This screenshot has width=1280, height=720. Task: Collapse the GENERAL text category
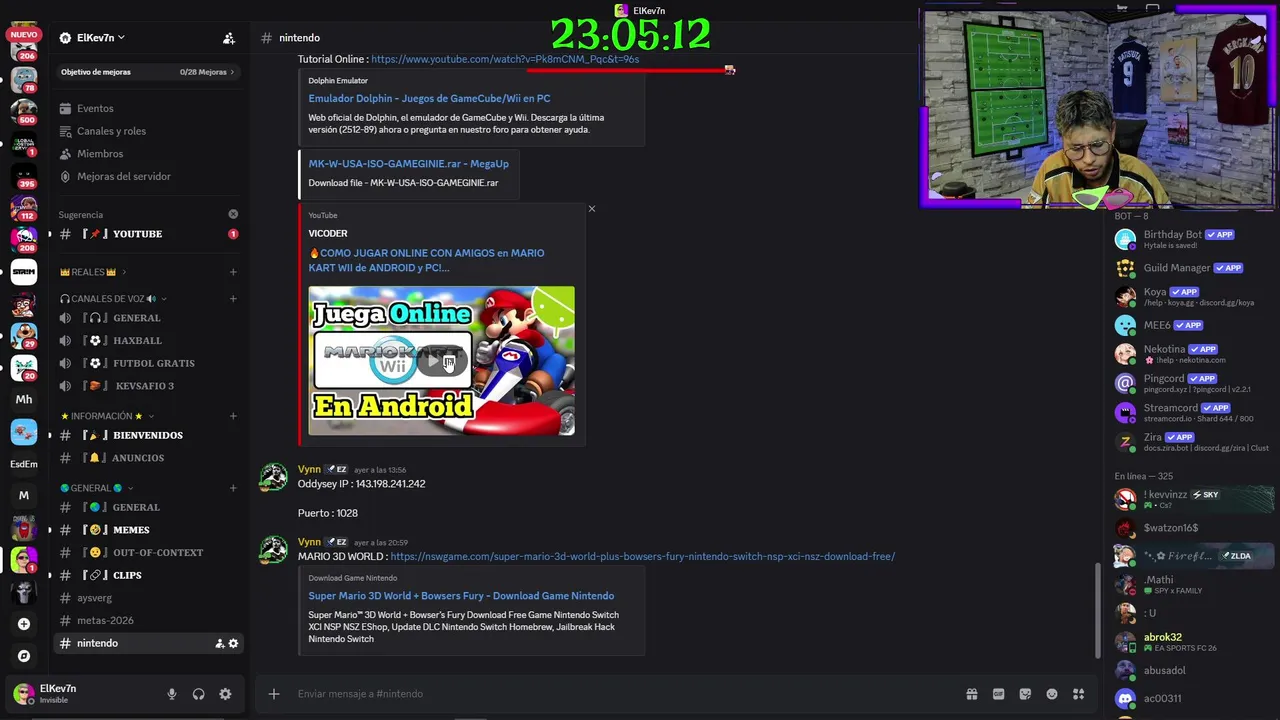(x=95, y=488)
